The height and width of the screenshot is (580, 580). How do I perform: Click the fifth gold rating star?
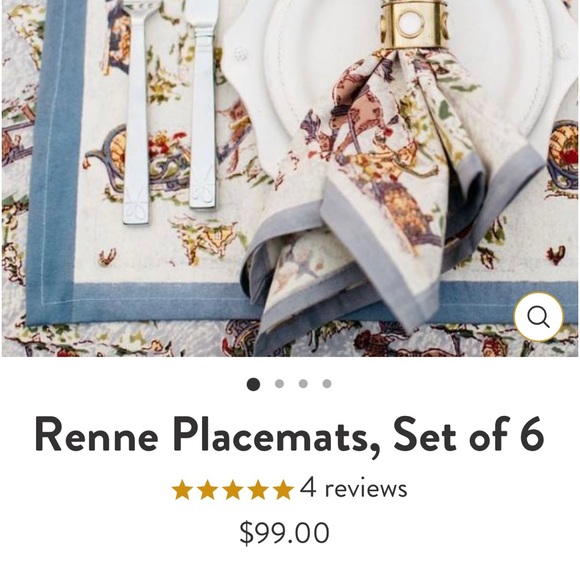(283, 489)
